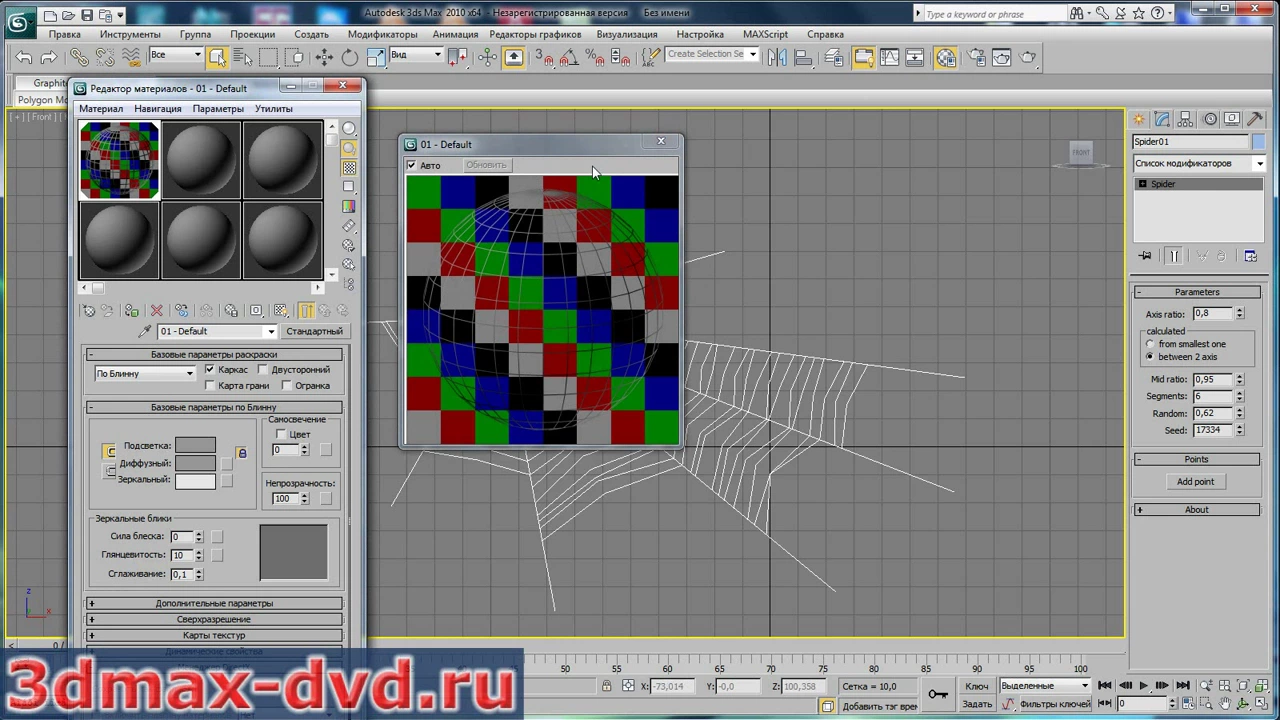The height and width of the screenshot is (720, 1280).
Task: Select 'between 2 axis' radio button
Action: (1150, 357)
